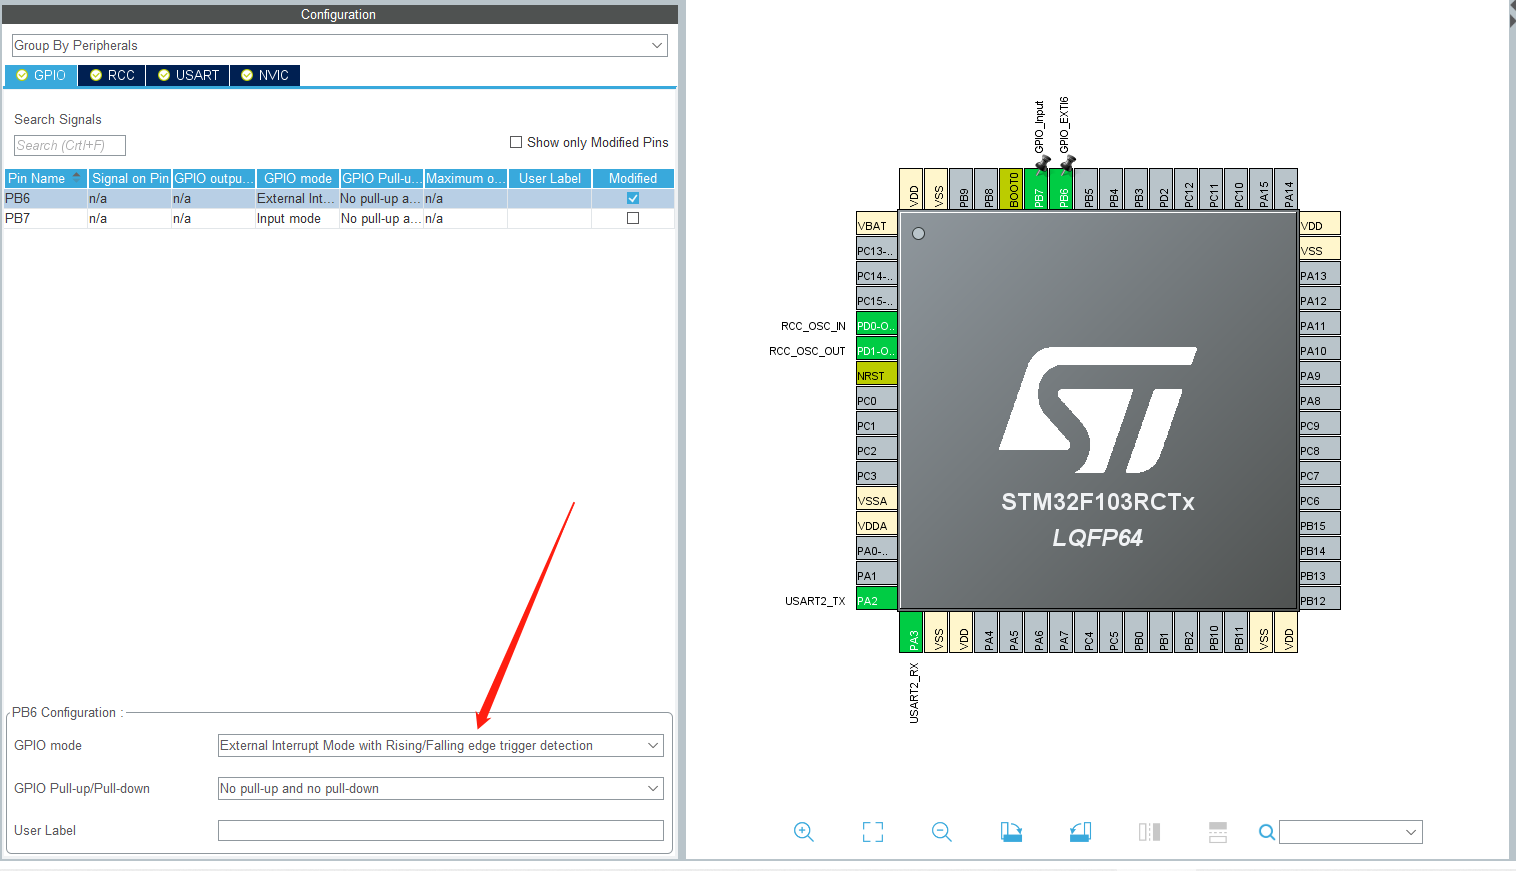Select the PB6 row in pin table

(x=339, y=198)
